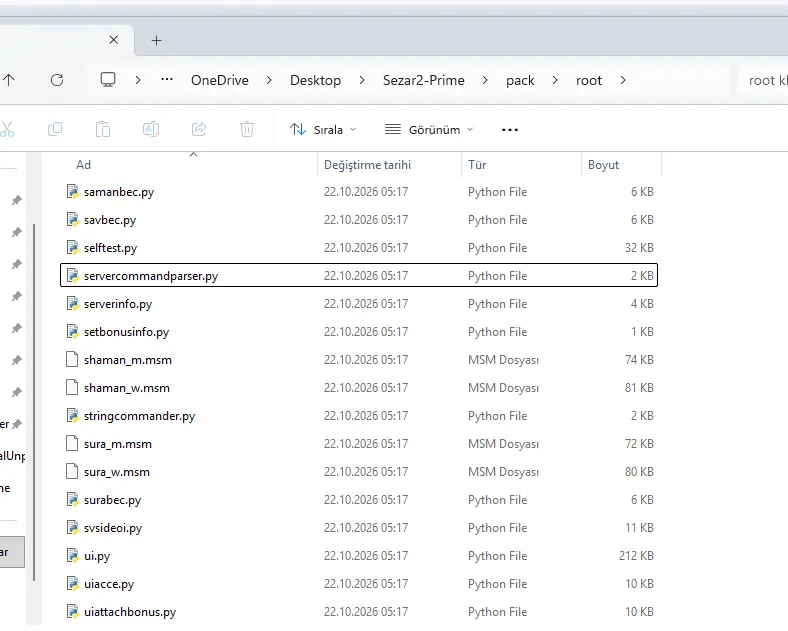Click root breadcrumb in address bar

(x=588, y=80)
